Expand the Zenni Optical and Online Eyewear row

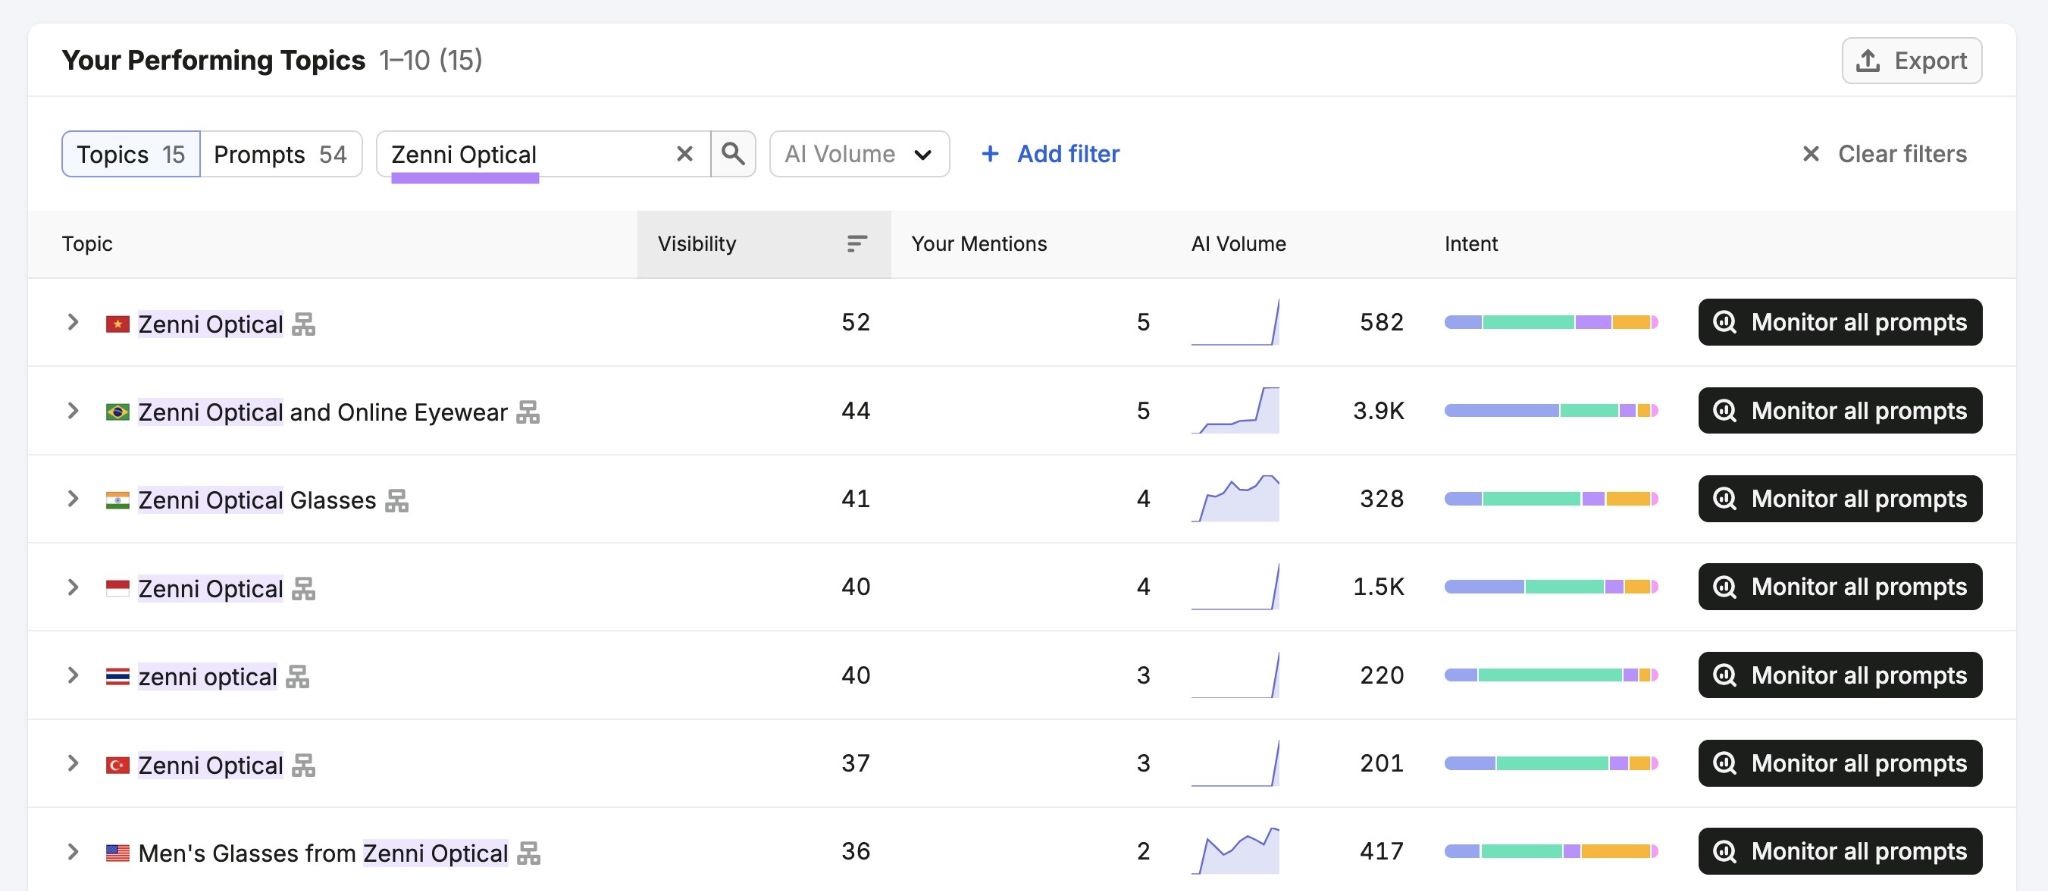coord(73,411)
